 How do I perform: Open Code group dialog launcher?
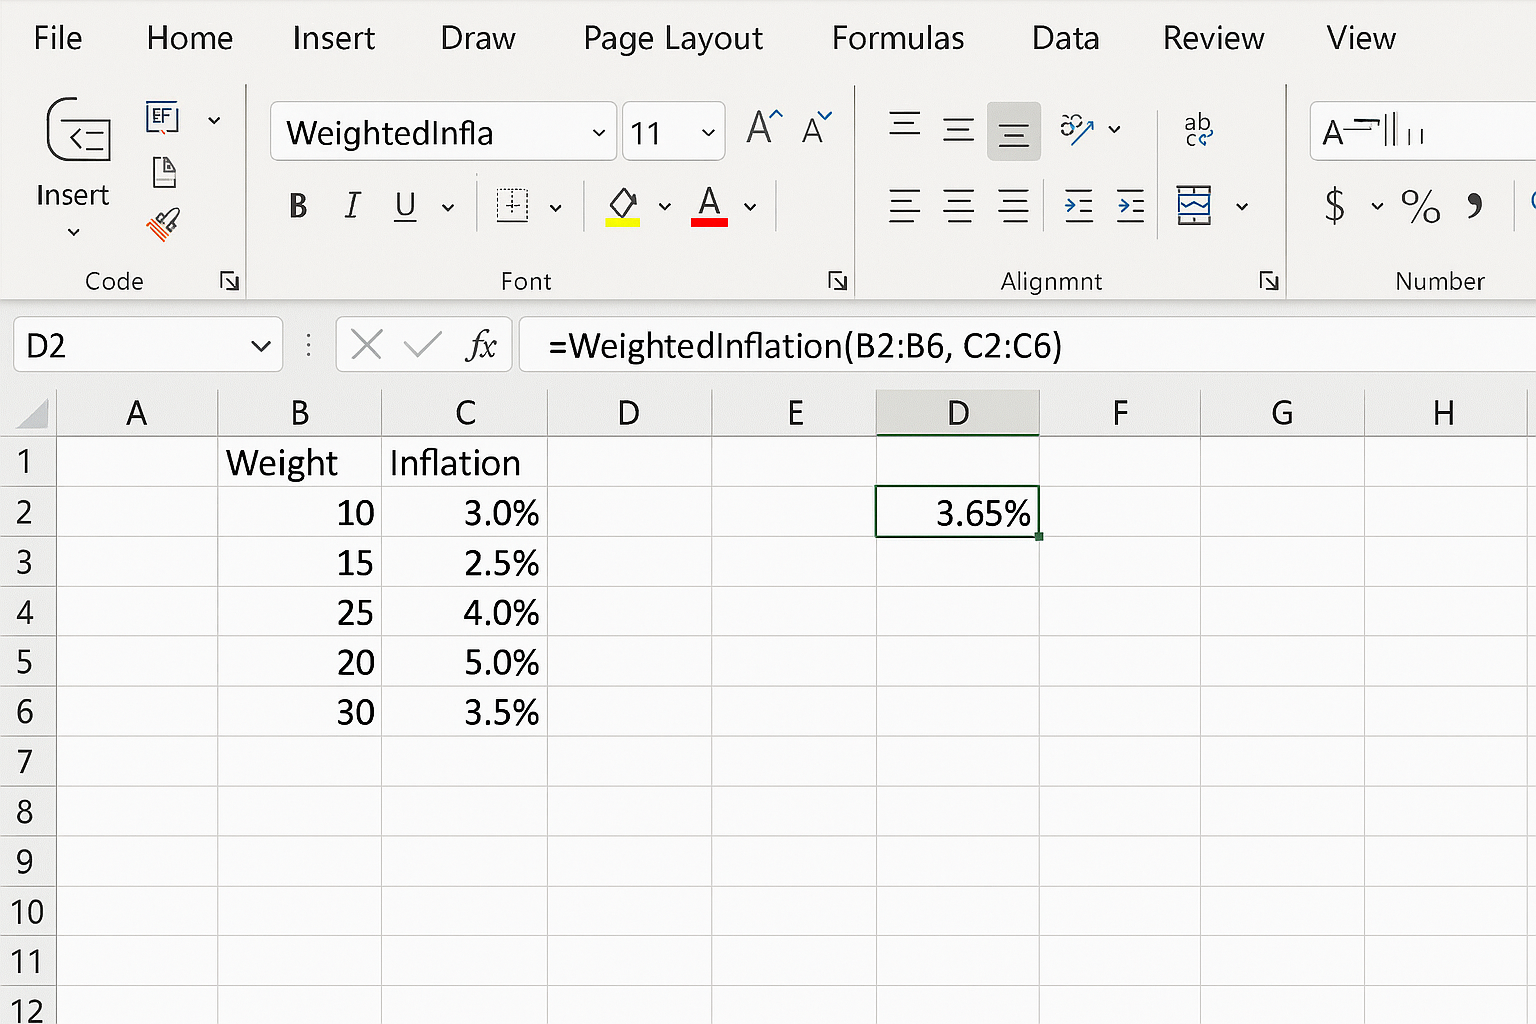coord(229,281)
